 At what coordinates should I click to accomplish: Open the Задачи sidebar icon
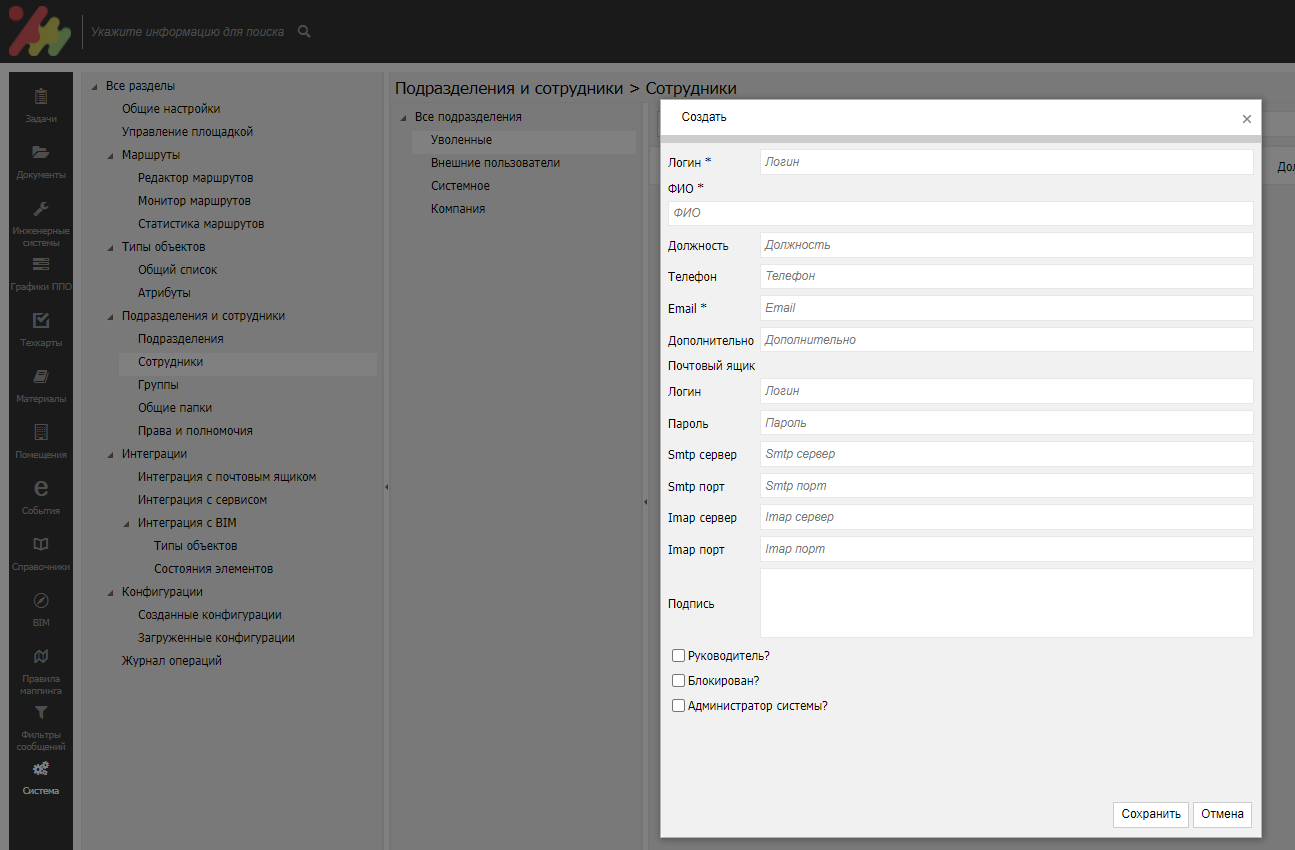(x=41, y=97)
